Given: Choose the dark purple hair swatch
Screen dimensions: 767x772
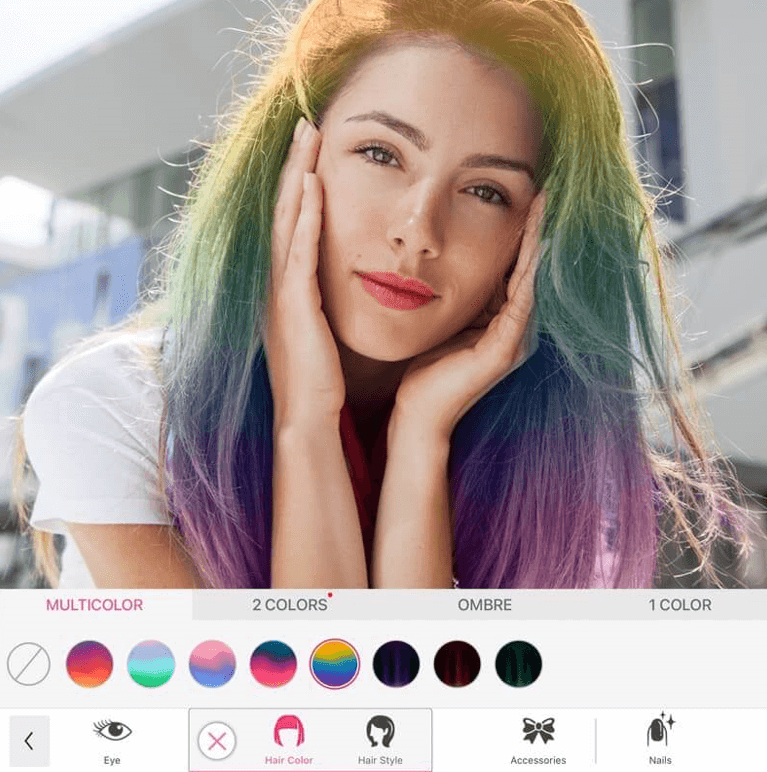Looking at the screenshot, I should (396, 664).
